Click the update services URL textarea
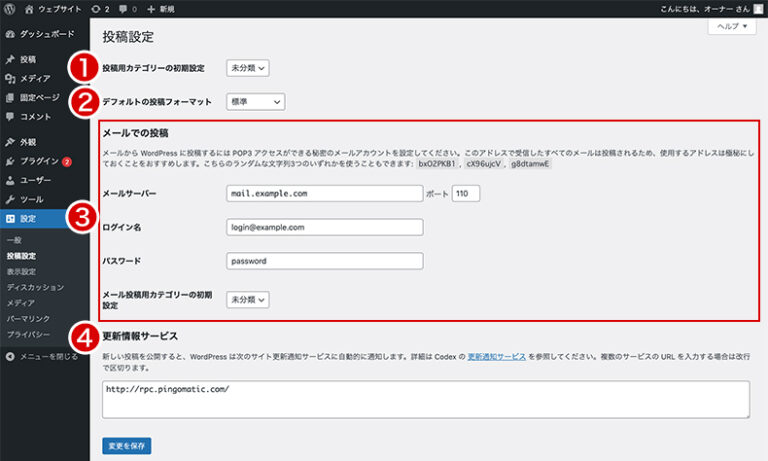This screenshot has height=461, width=768. pyautogui.click(x=426, y=398)
